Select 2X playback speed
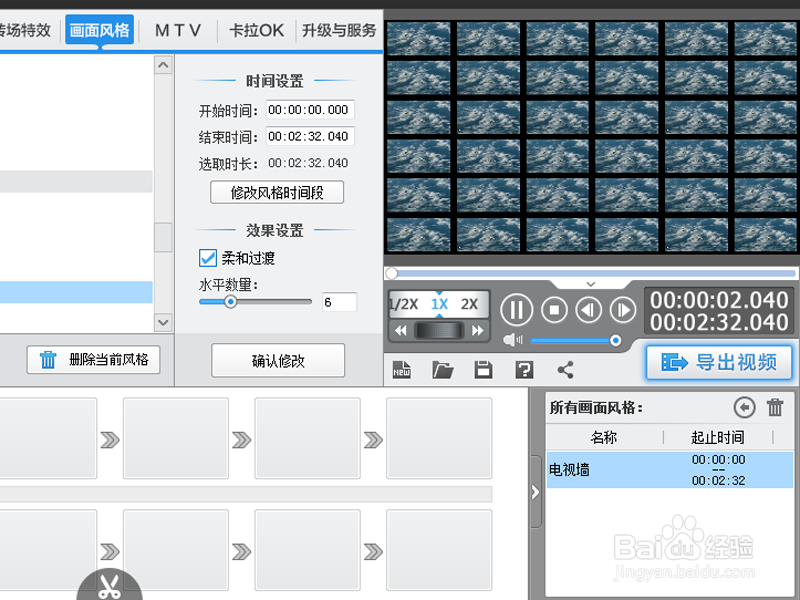The image size is (800, 600). pyautogui.click(x=469, y=304)
